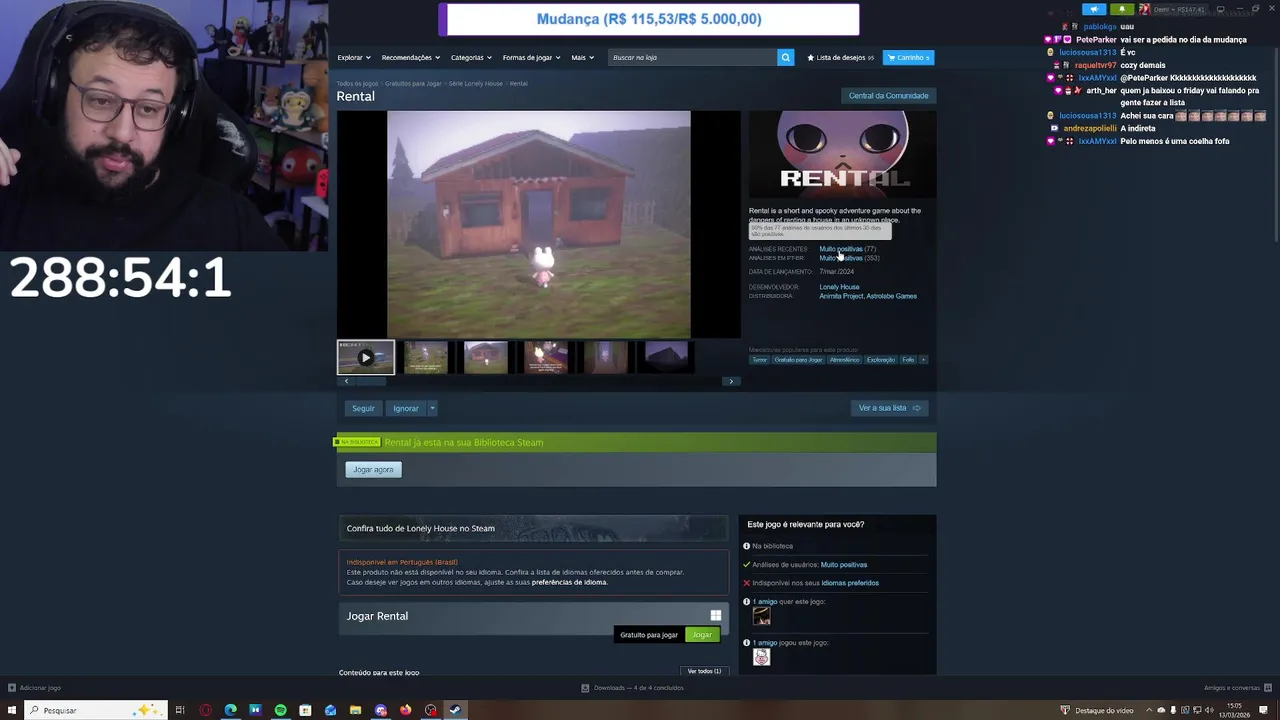This screenshot has width=1280, height=720.
Task: Select the third screenshot thumbnail of the house
Action: click(486, 357)
